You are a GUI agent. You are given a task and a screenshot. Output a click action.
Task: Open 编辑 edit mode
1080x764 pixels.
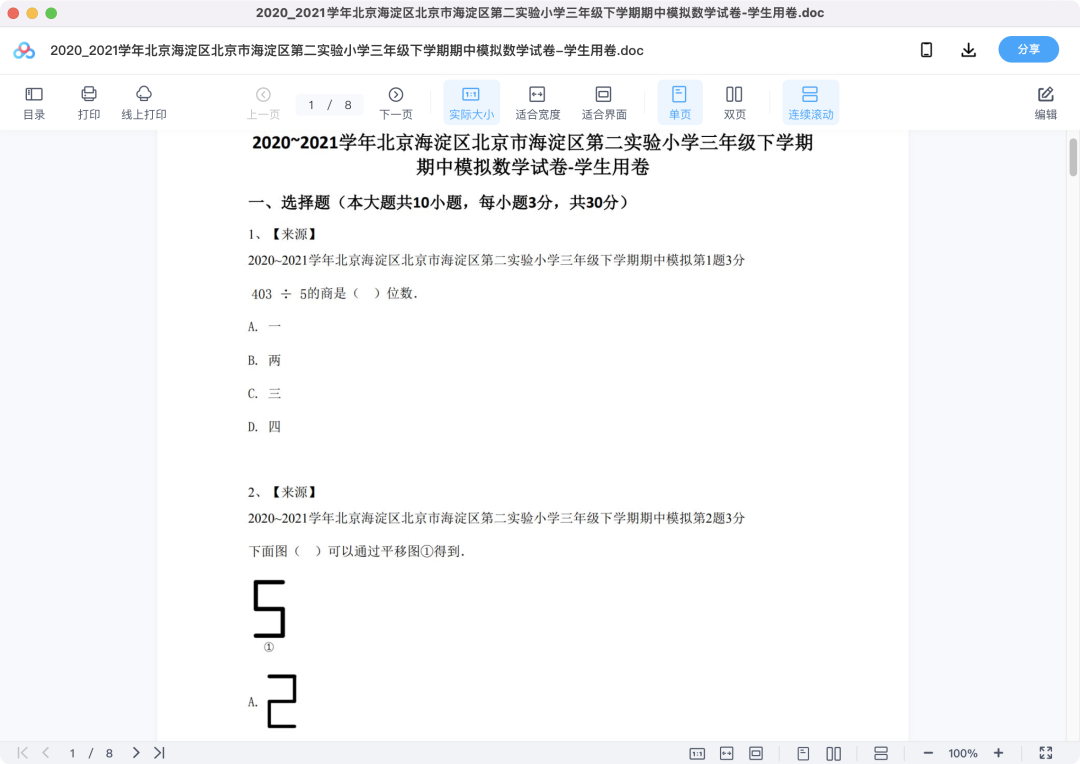(1045, 103)
